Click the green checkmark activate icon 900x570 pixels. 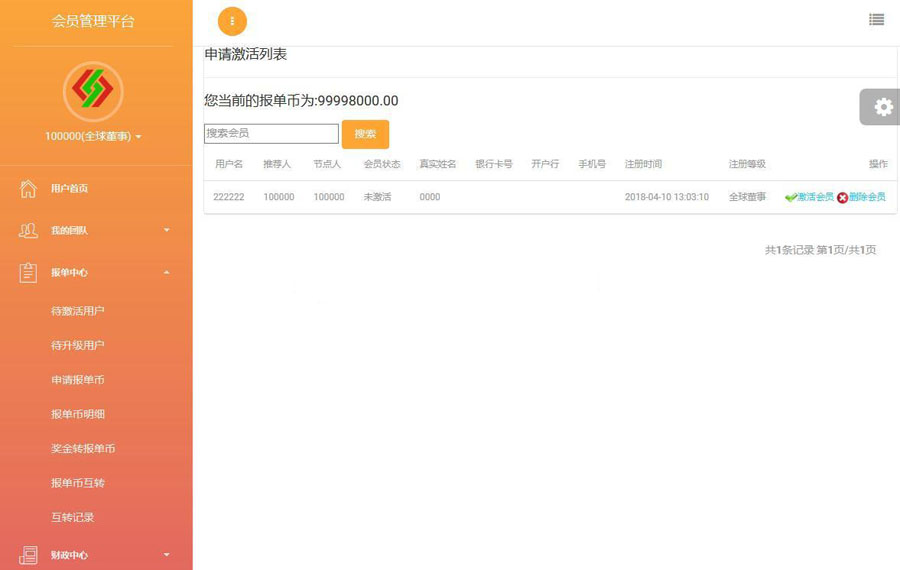pos(790,197)
